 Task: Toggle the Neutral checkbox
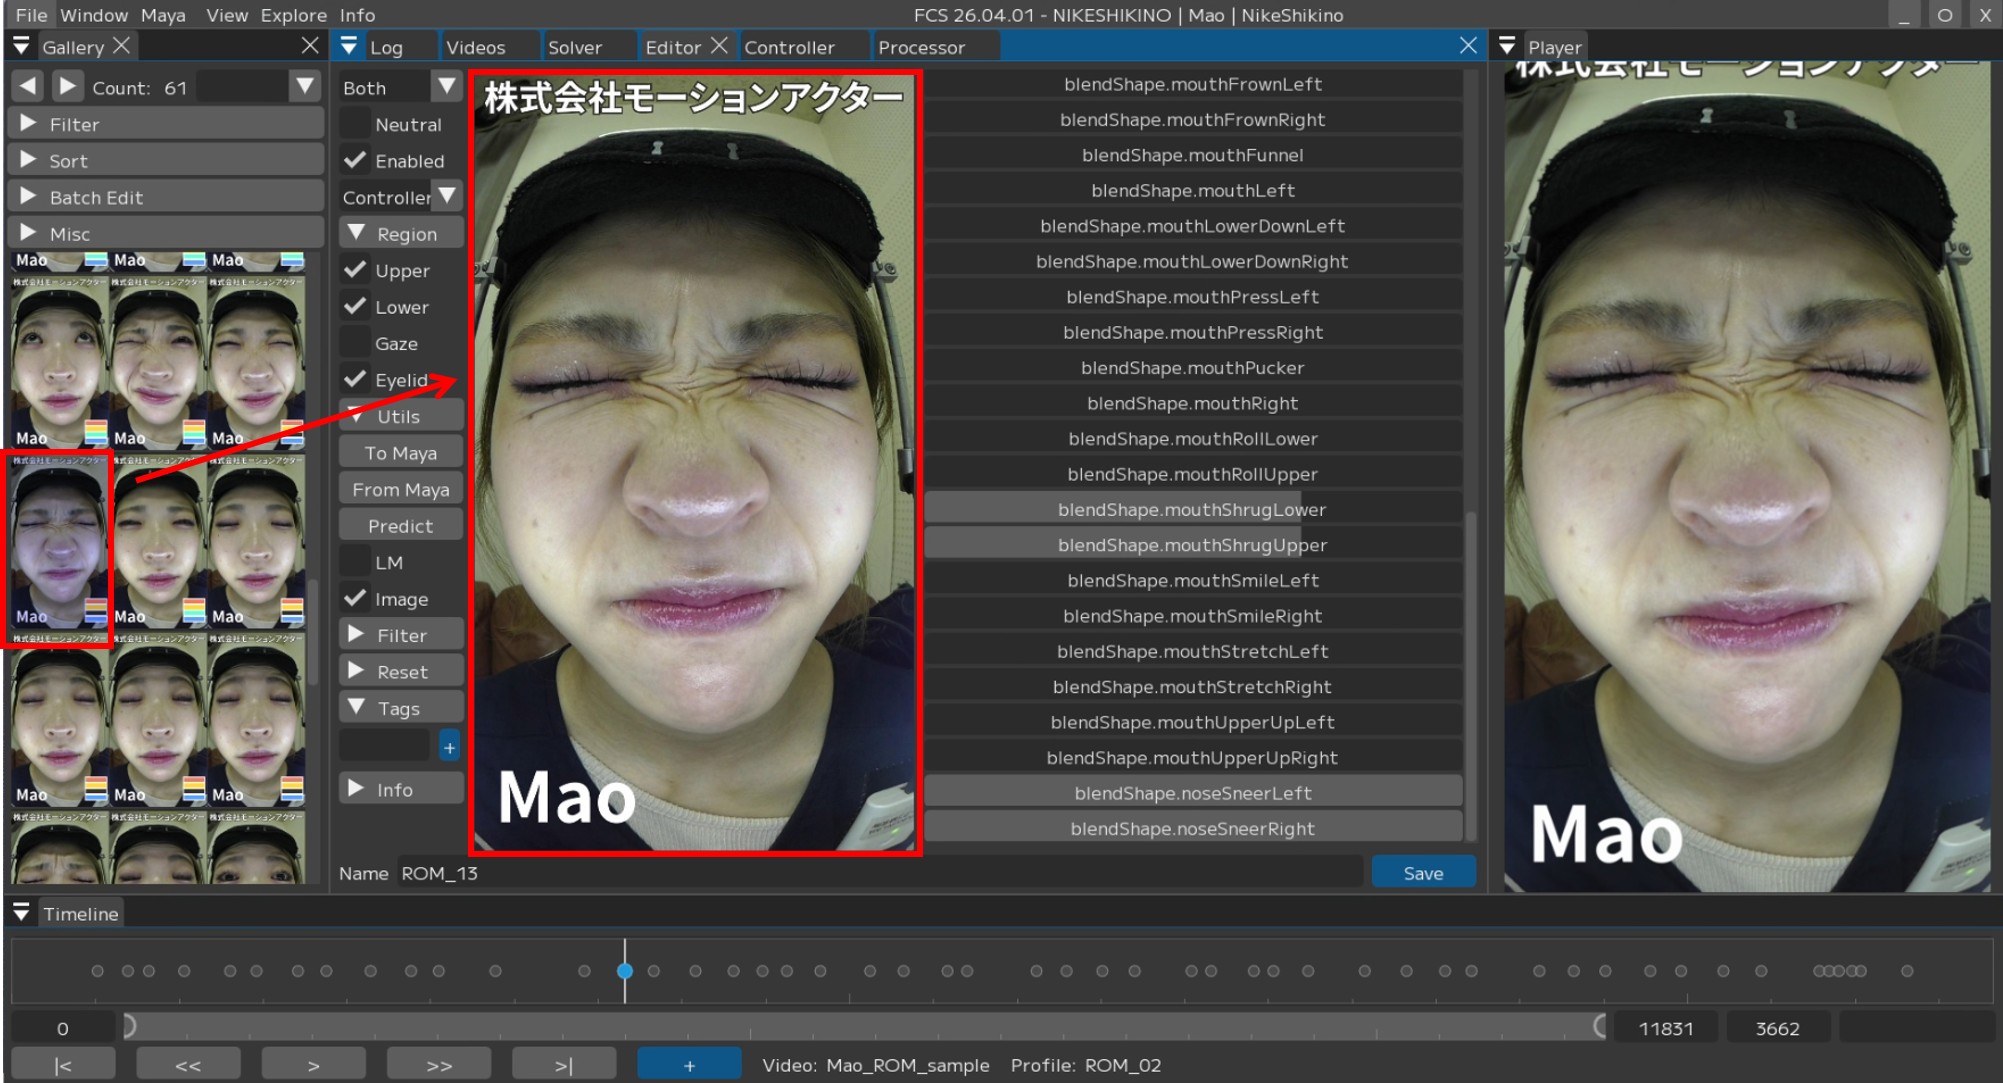[x=355, y=124]
